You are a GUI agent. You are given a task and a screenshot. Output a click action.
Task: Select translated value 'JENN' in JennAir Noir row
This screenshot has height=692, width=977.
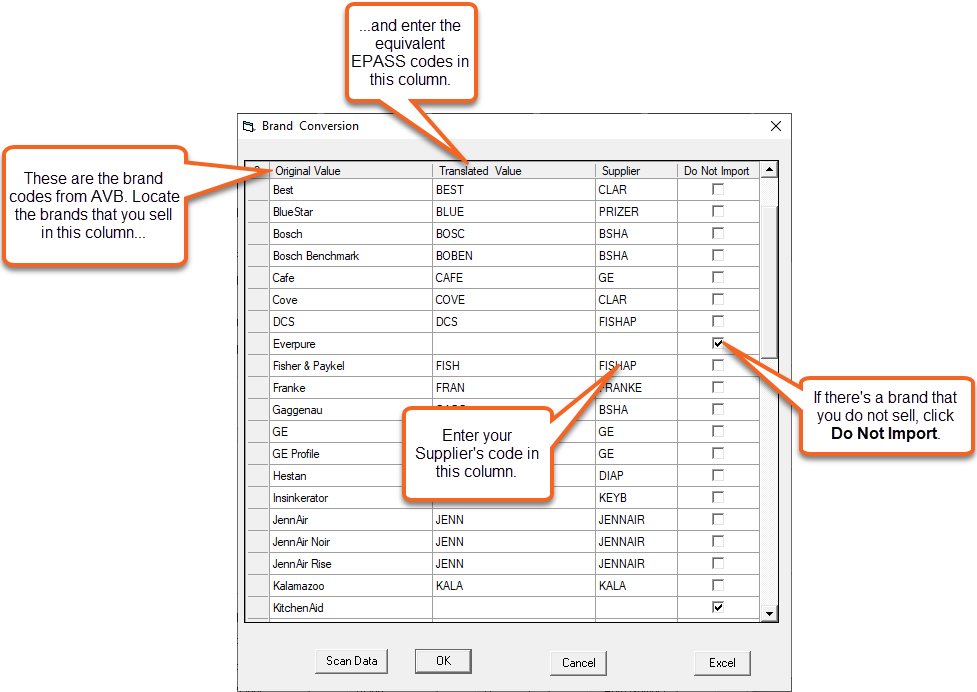(x=513, y=542)
